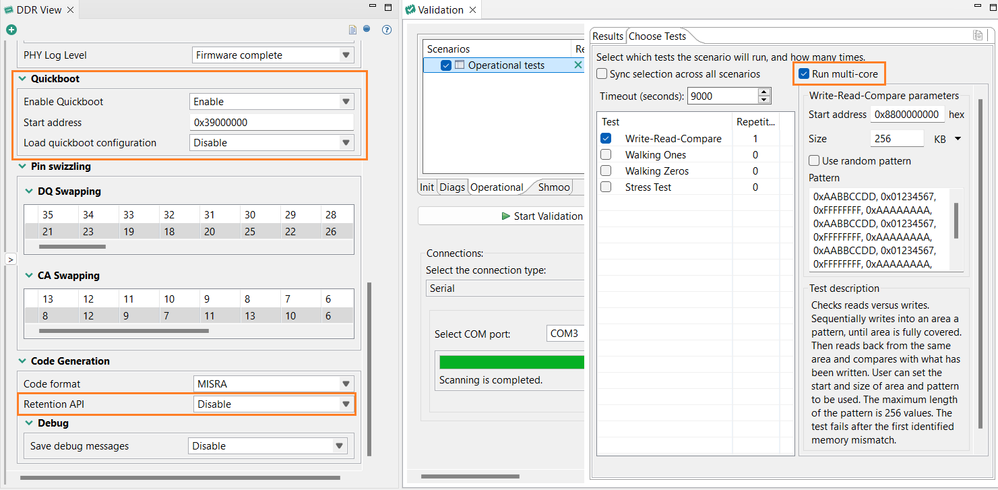
Task: Open the help question mark icon
Action: 386,30
